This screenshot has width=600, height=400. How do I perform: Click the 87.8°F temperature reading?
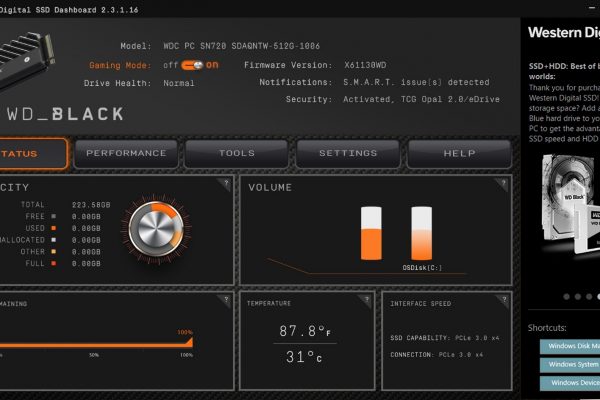[305, 331]
